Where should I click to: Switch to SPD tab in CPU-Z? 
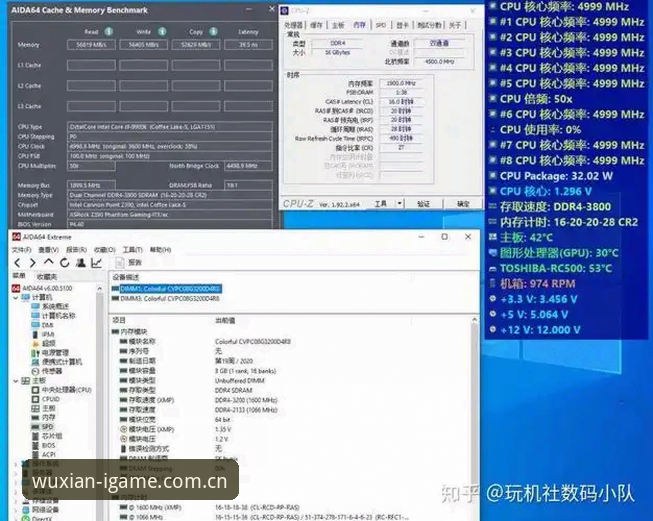(381, 25)
